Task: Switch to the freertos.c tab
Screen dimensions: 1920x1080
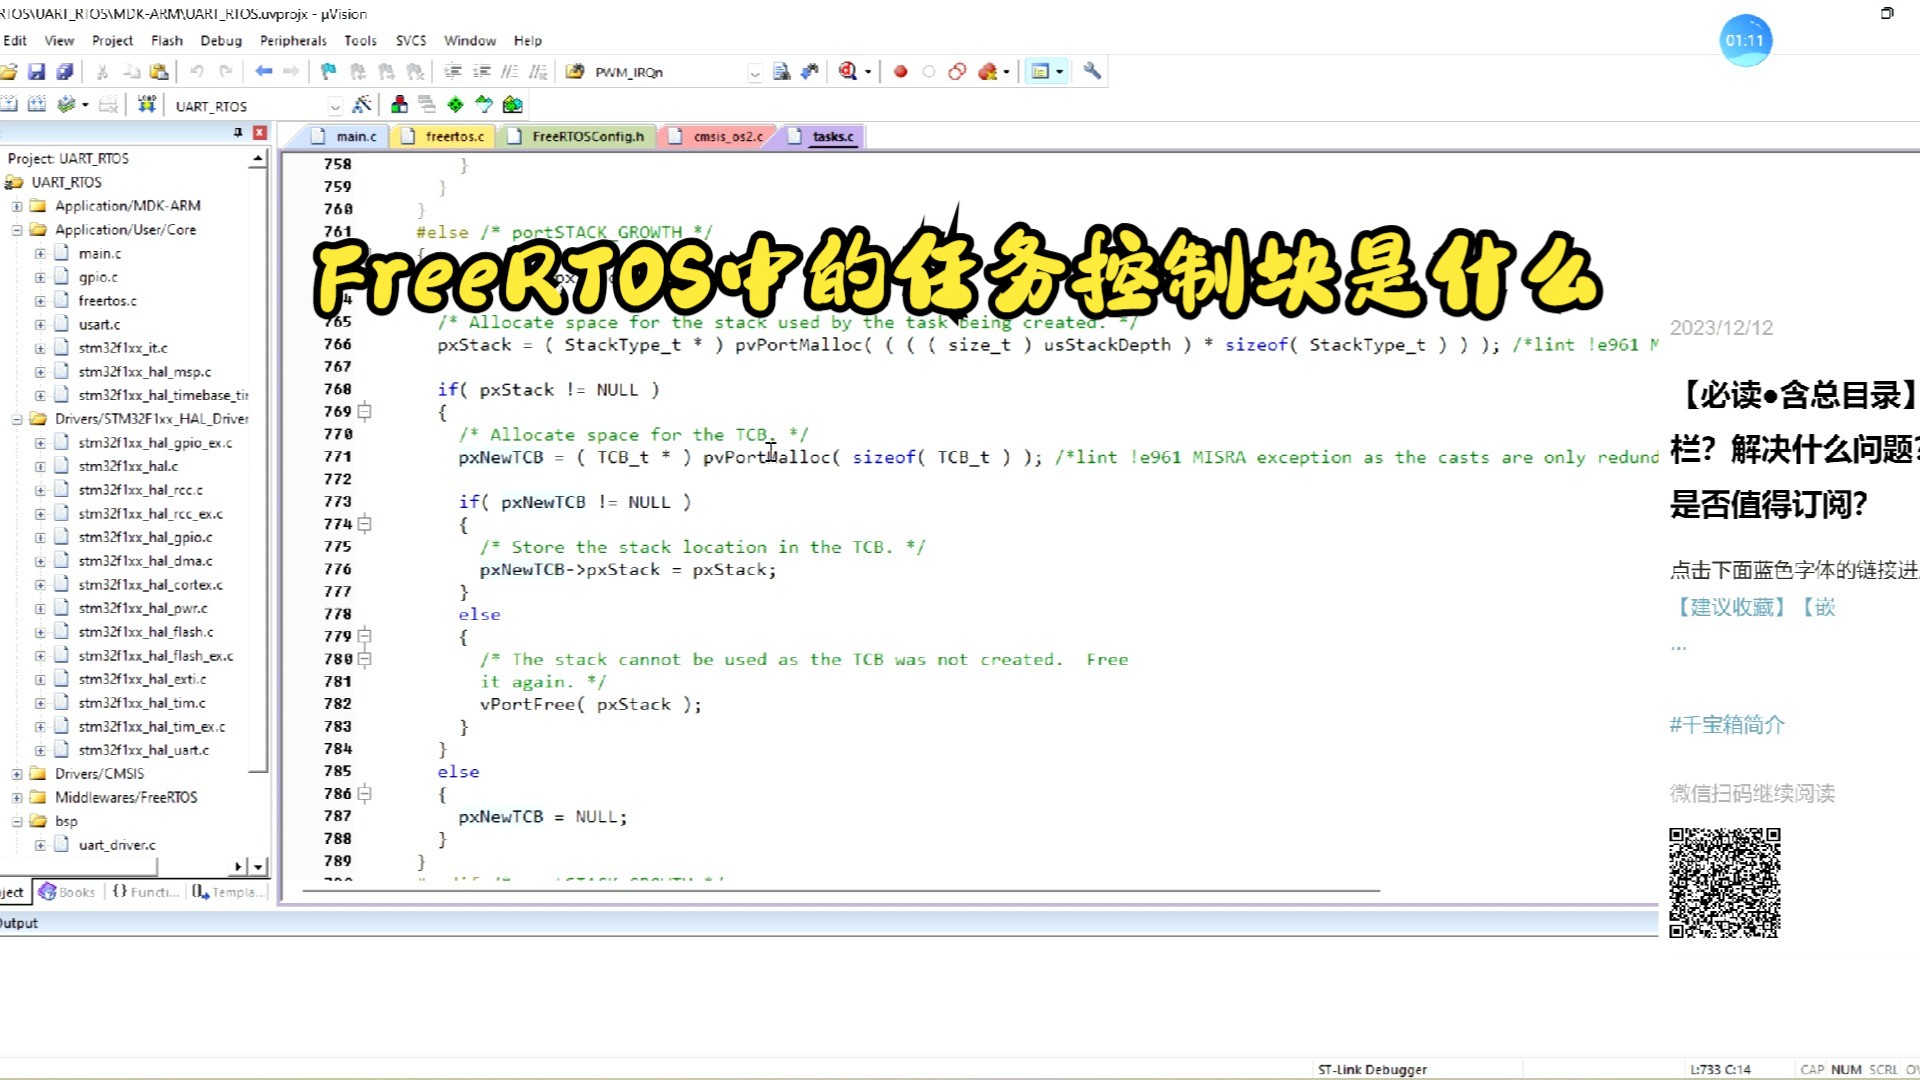Action: pyautogui.click(x=443, y=136)
